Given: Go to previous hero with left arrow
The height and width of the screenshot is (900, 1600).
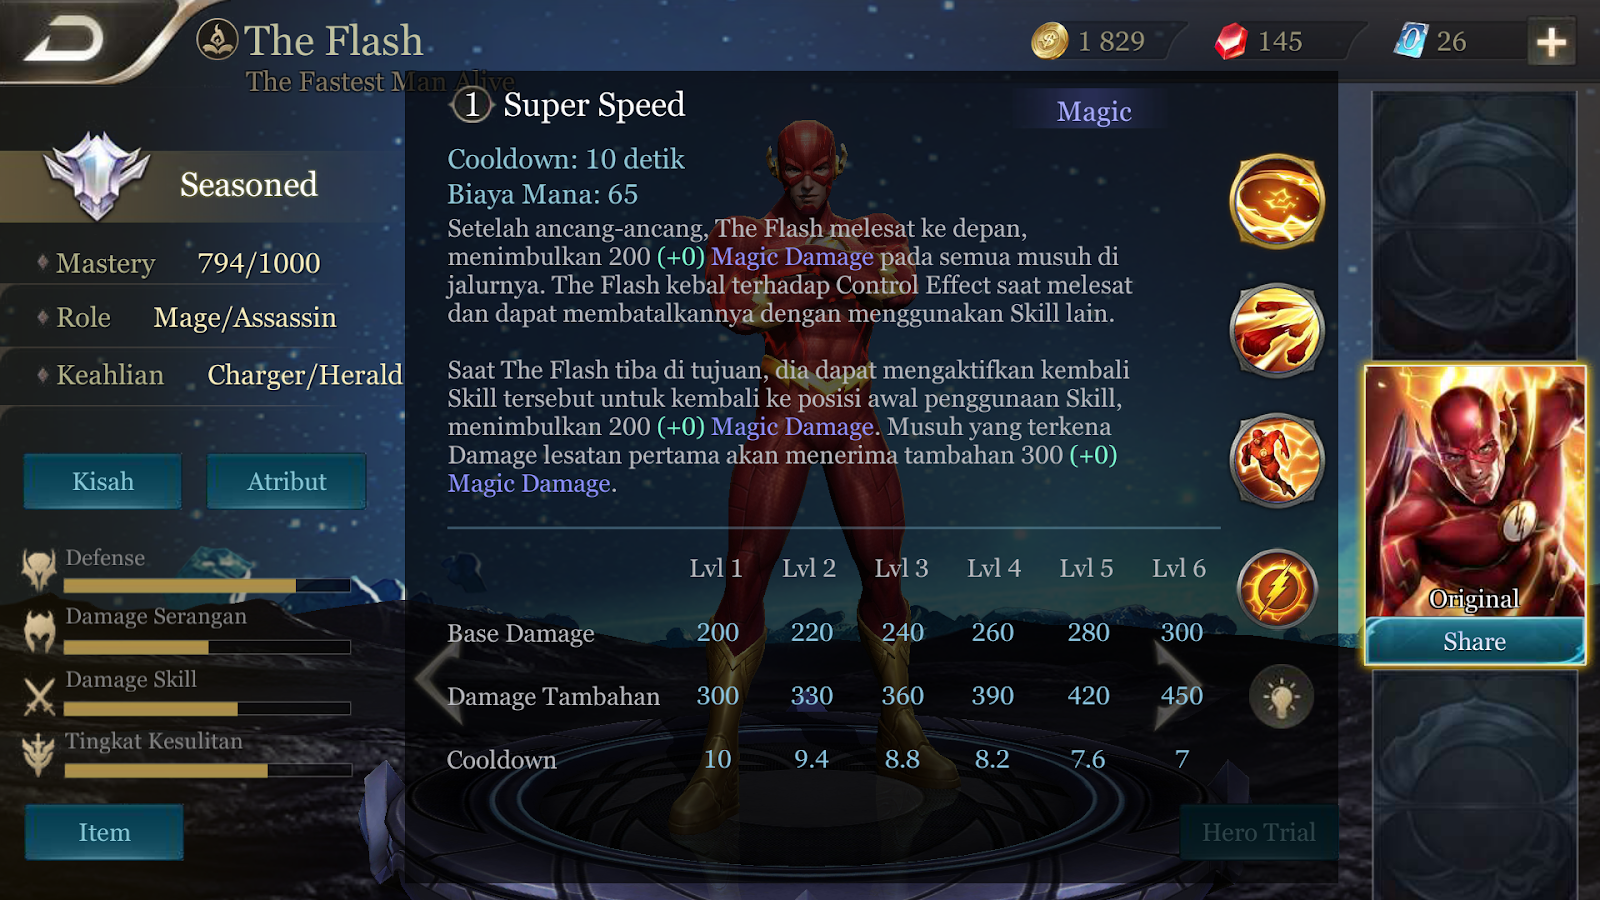Looking at the screenshot, I should [437, 680].
